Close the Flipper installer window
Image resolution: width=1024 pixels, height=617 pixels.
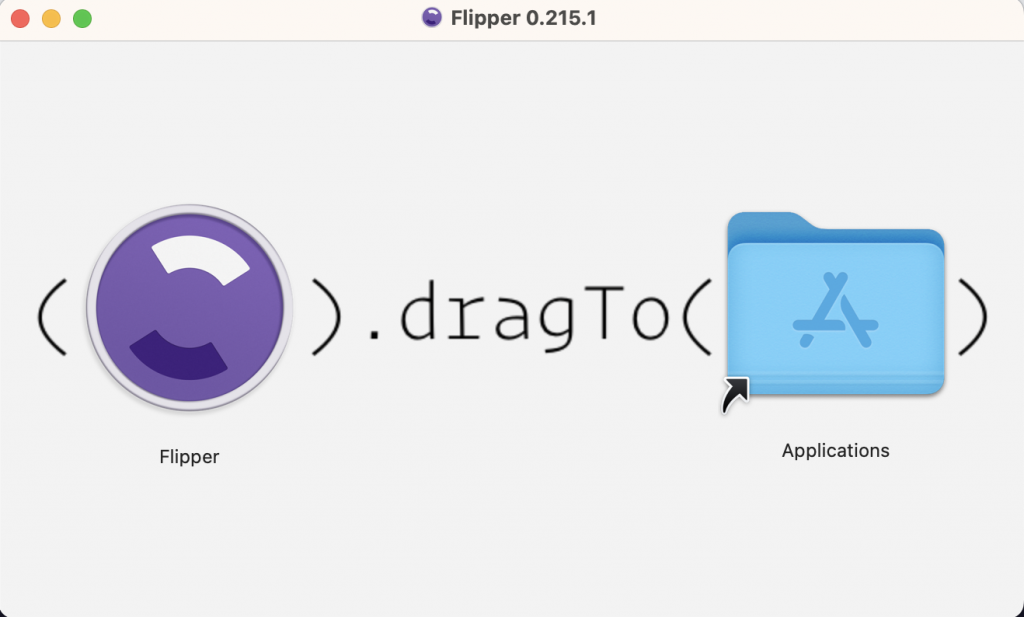[x=21, y=19]
